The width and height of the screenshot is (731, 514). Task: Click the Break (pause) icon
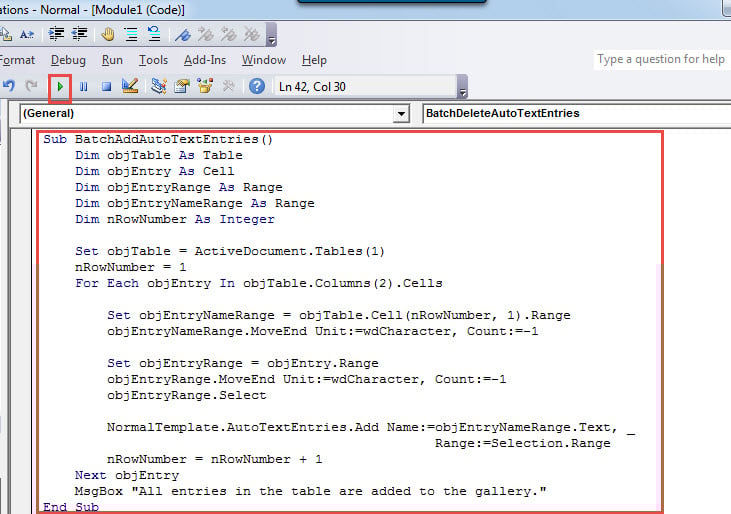coord(84,86)
